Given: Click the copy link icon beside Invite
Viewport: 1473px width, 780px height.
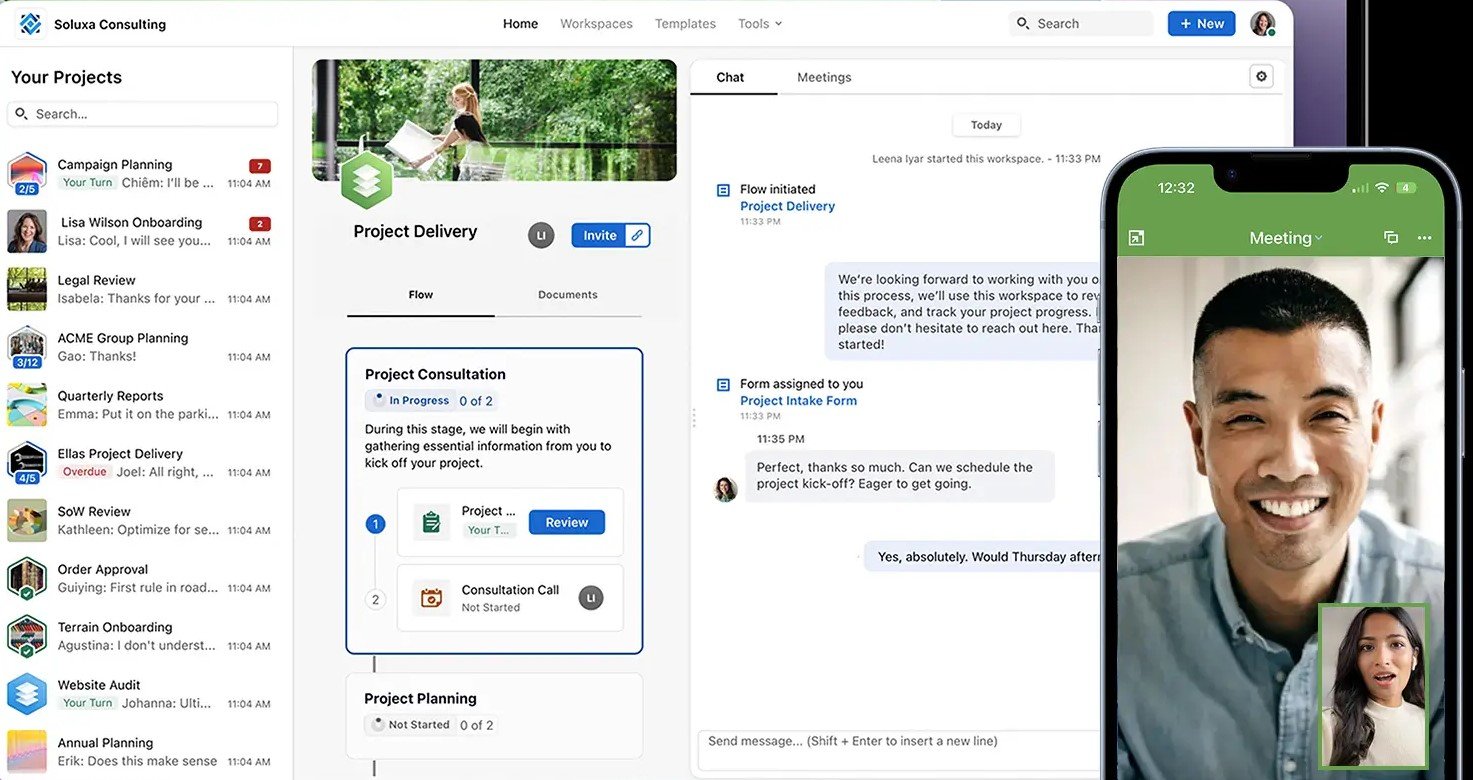Looking at the screenshot, I should coord(637,235).
